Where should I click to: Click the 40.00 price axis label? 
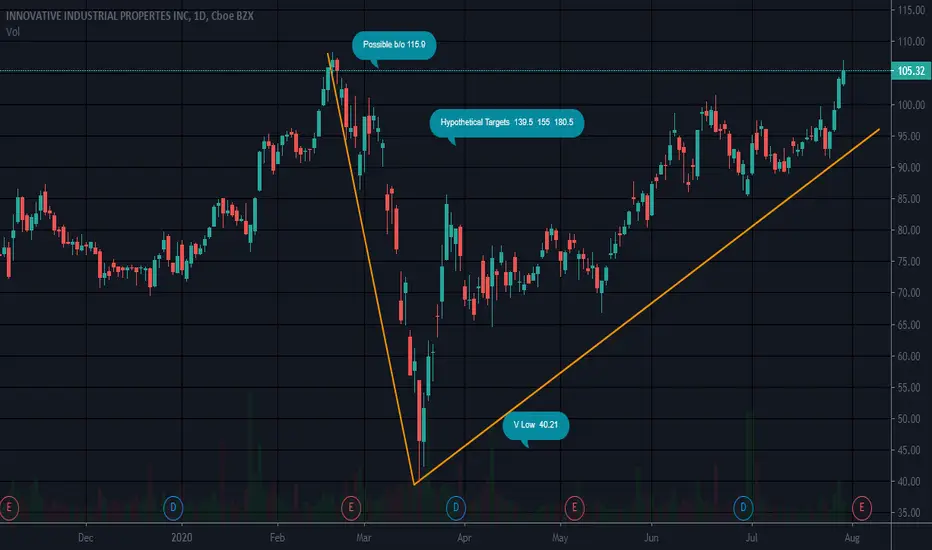(911, 482)
